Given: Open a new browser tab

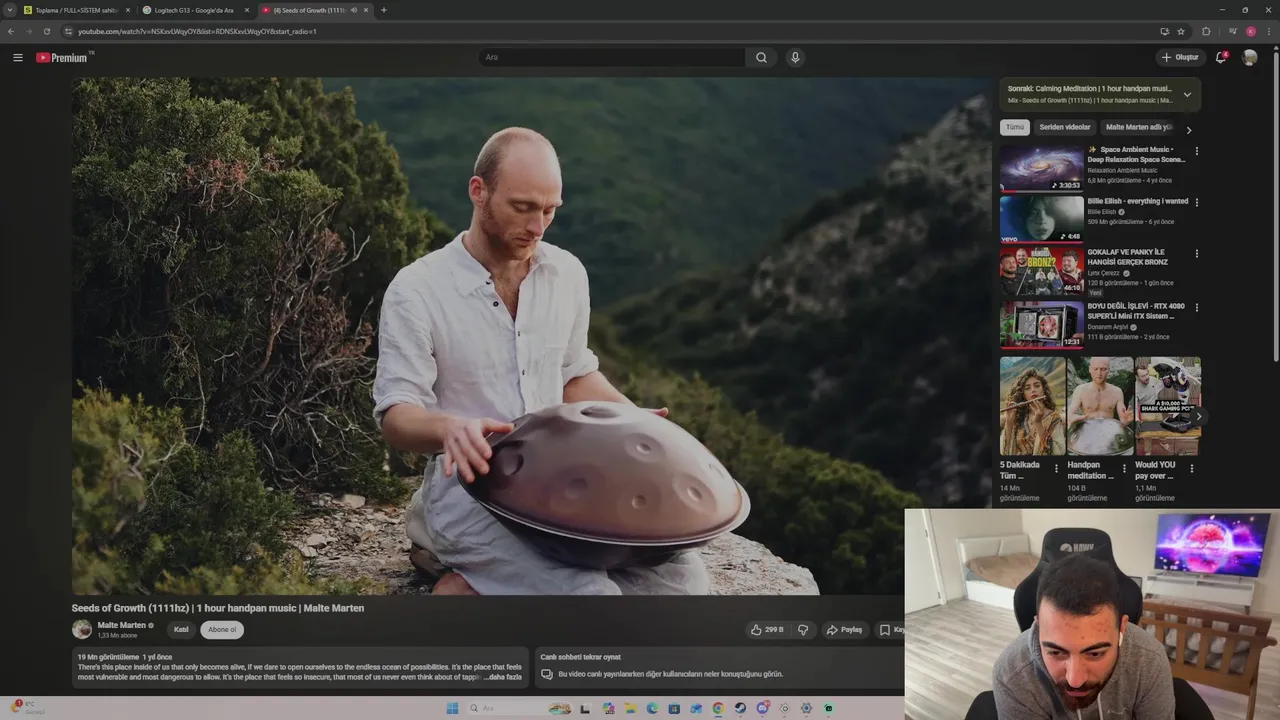Looking at the screenshot, I should (x=384, y=10).
